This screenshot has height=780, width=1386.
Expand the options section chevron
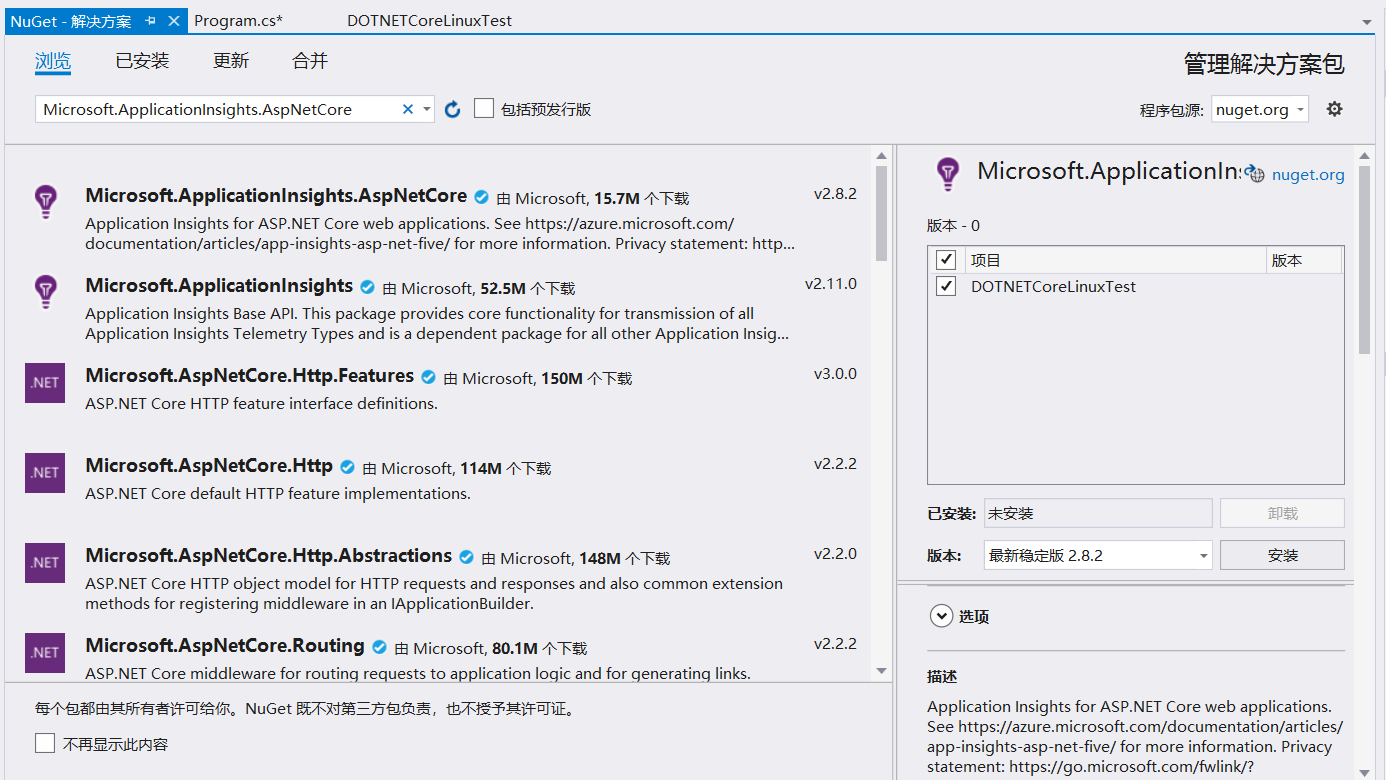coord(941,616)
